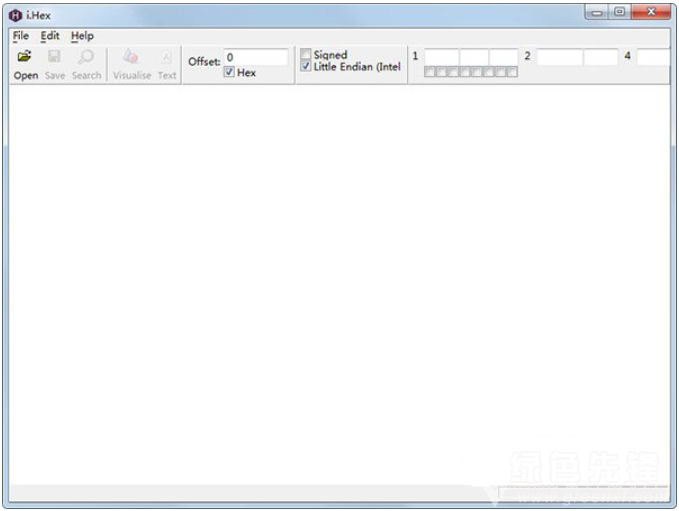Uncheck the Little Endian (Intel) checkbox
Screen dimensions: 679x511
tap(306, 66)
